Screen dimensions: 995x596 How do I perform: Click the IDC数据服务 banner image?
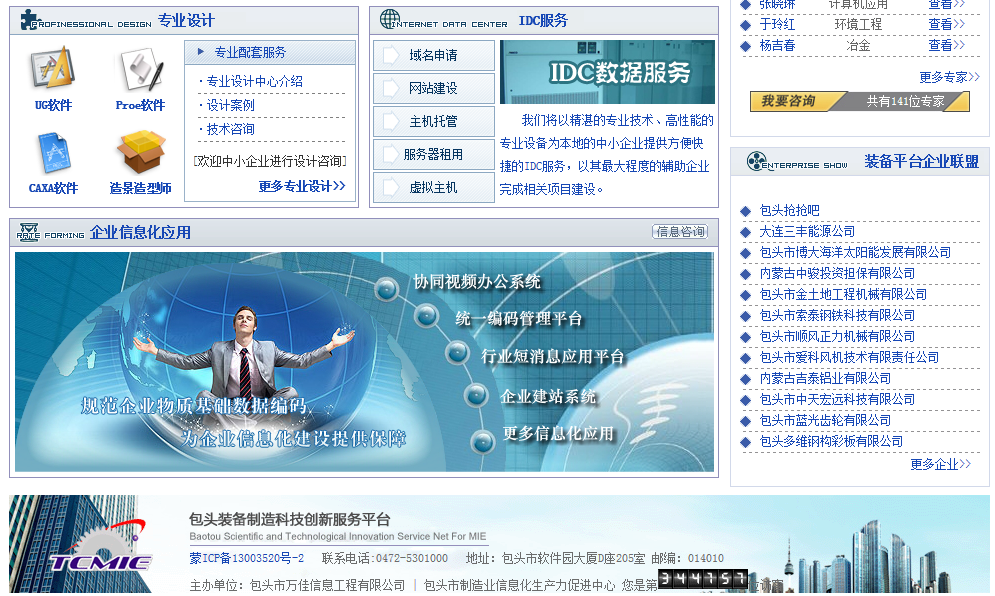[607, 72]
